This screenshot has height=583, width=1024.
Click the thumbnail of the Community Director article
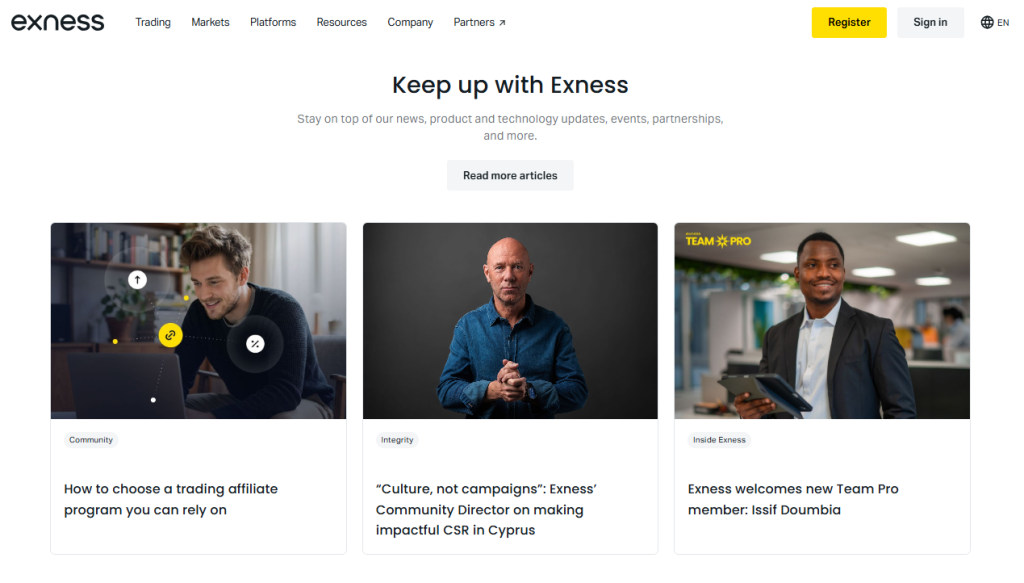(x=510, y=319)
